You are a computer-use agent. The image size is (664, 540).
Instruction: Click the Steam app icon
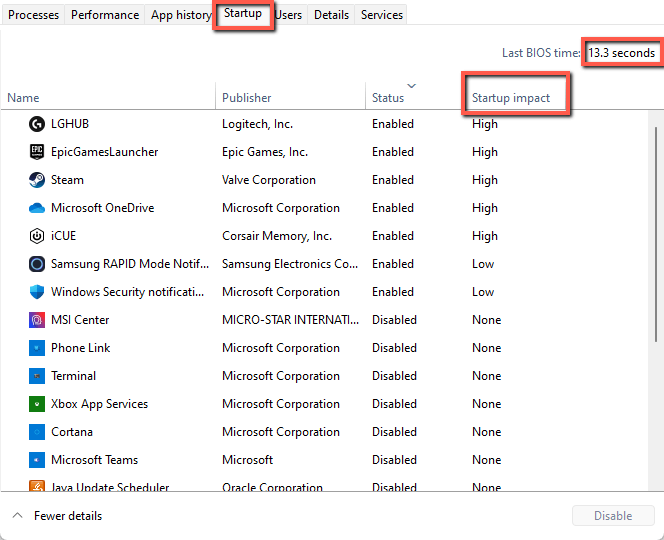pyautogui.click(x=37, y=180)
